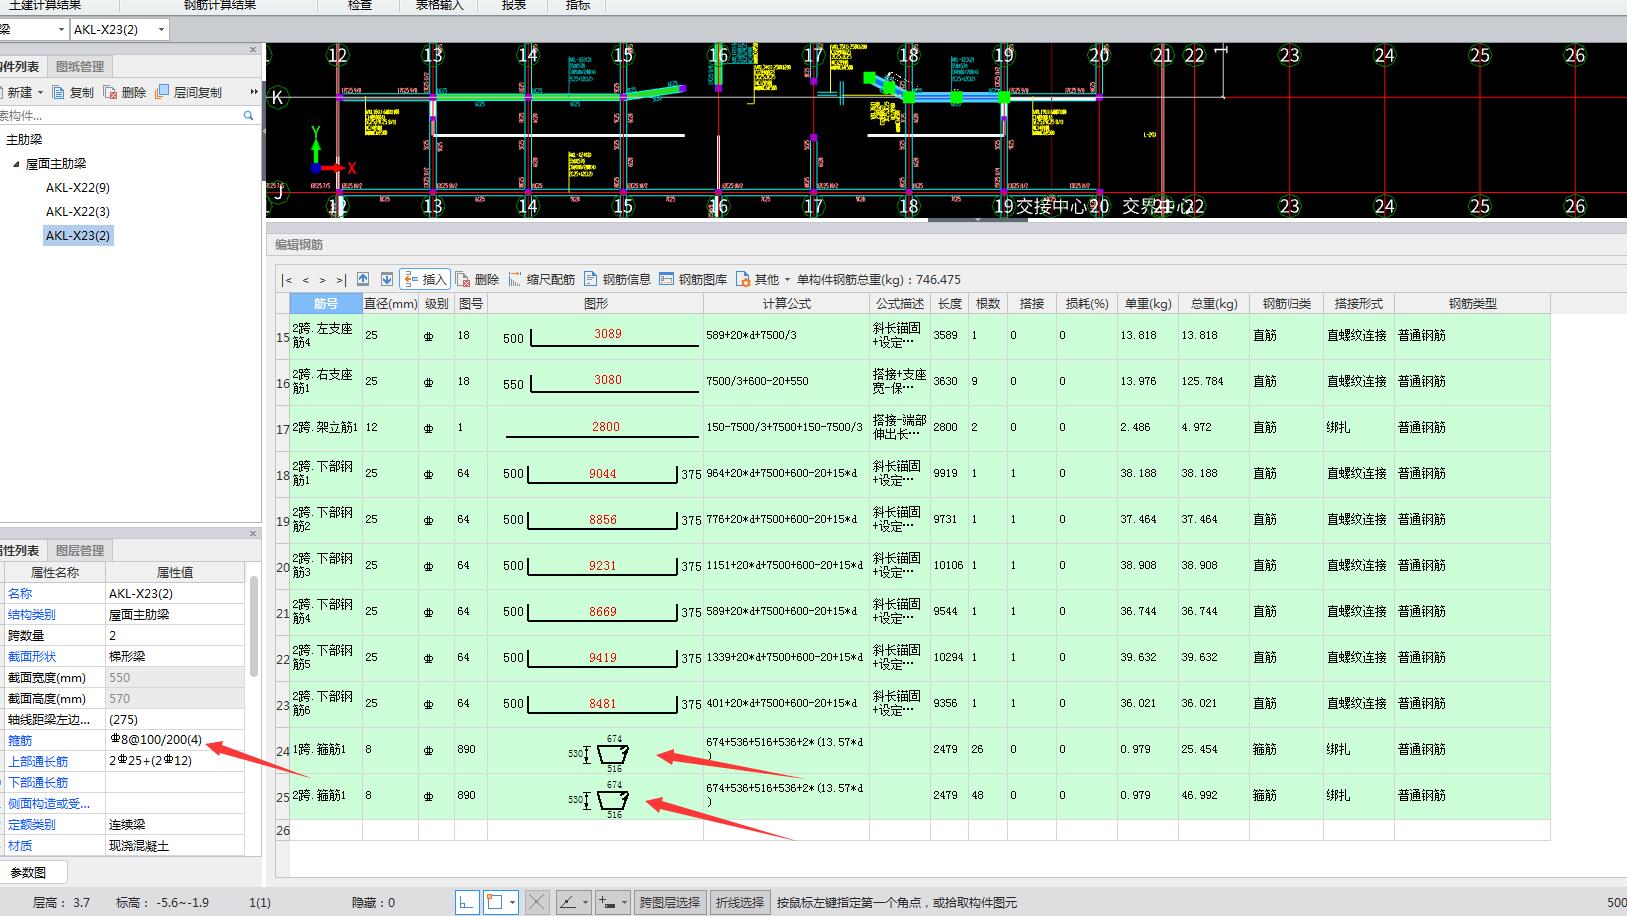Toggle the object snap rectangle icon
Image resolution: width=1627 pixels, height=916 pixels.
(x=494, y=902)
